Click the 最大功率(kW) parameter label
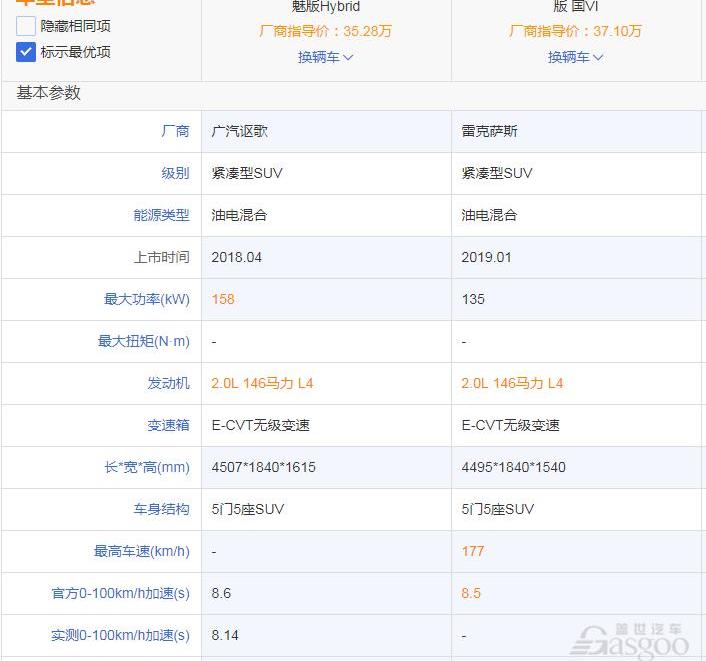Image resolution: width=706 pixels, height=661 pixels. (x=147, y=299)
